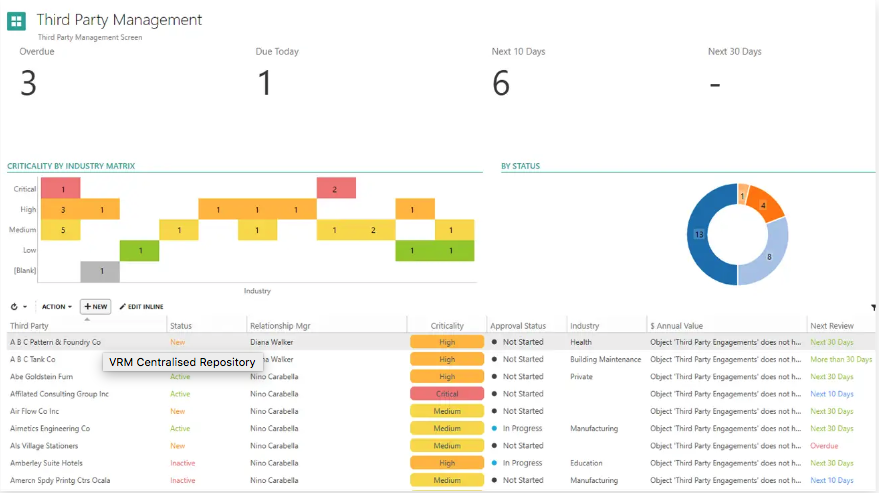Click the yellow Medium matrix cell showing 2
Viewport: 879px width, 493px height.
click(376, 230)
